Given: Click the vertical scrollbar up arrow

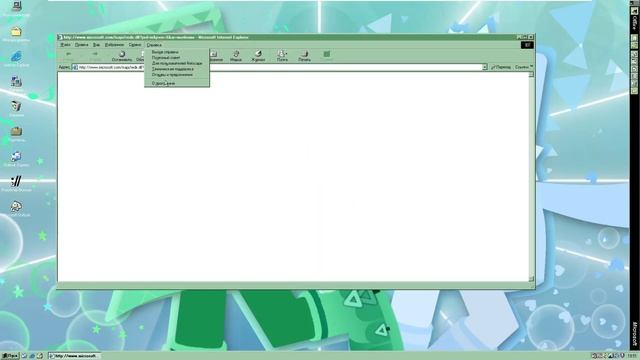Looking at the screenshot, I should point(531,74).
